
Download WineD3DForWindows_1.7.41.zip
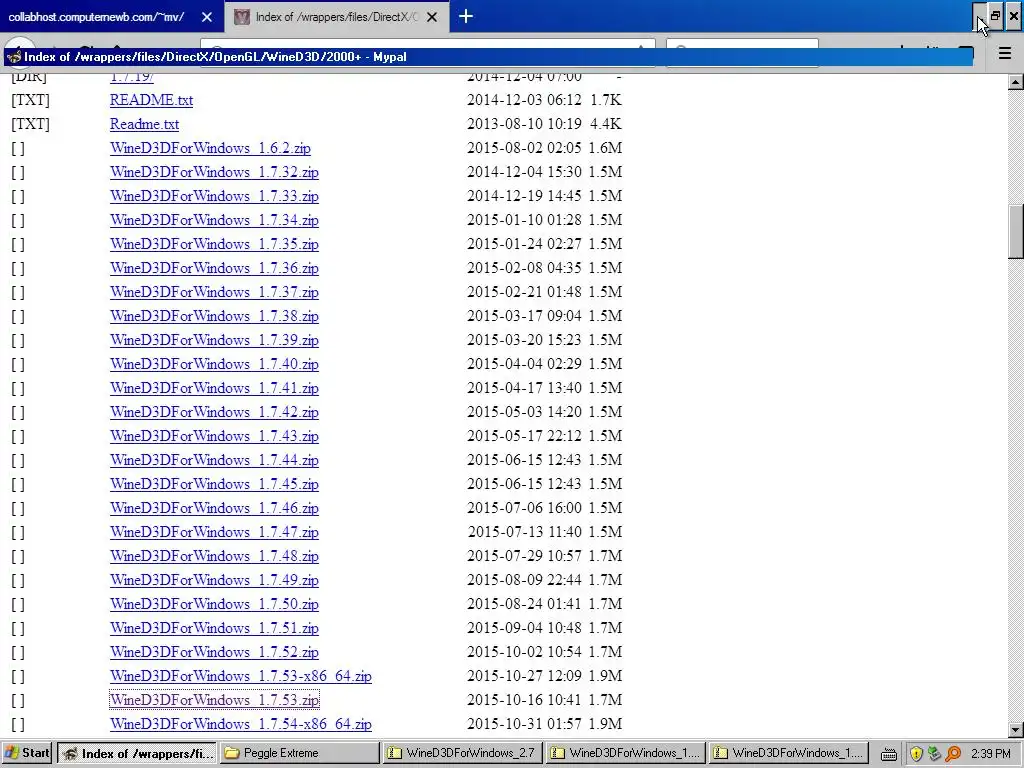214,388
